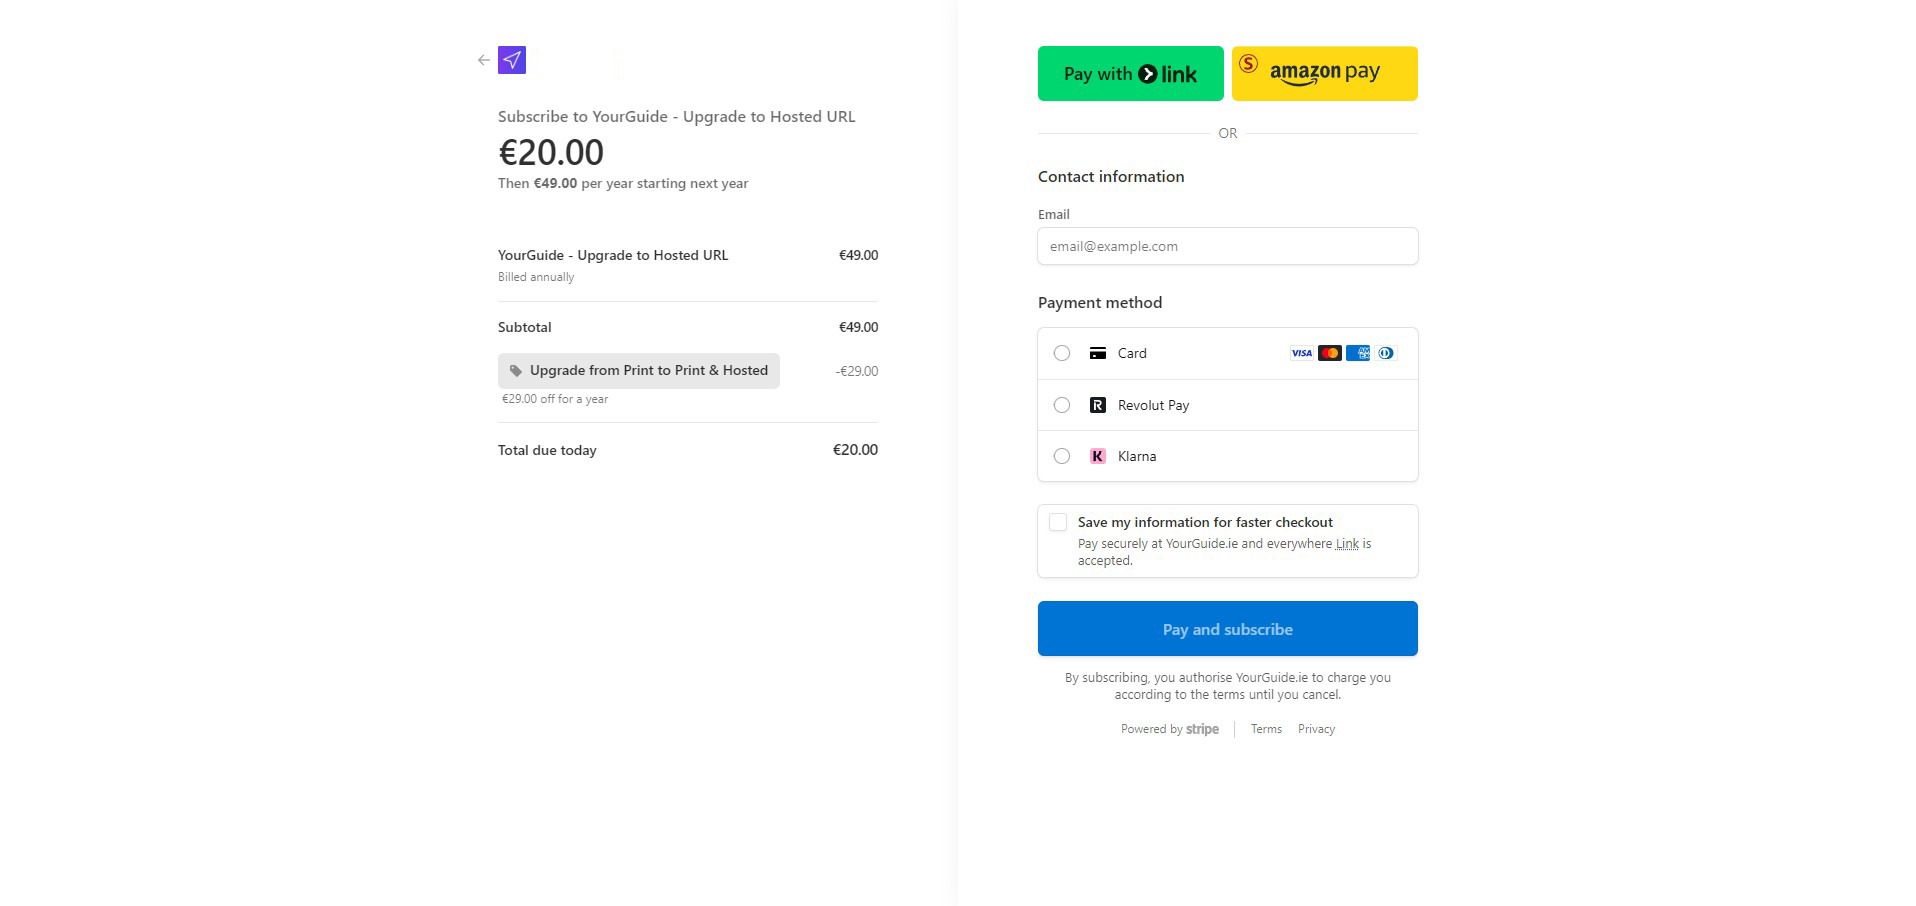
Task: Focus the Email input field
Action: coord(1227,246)
